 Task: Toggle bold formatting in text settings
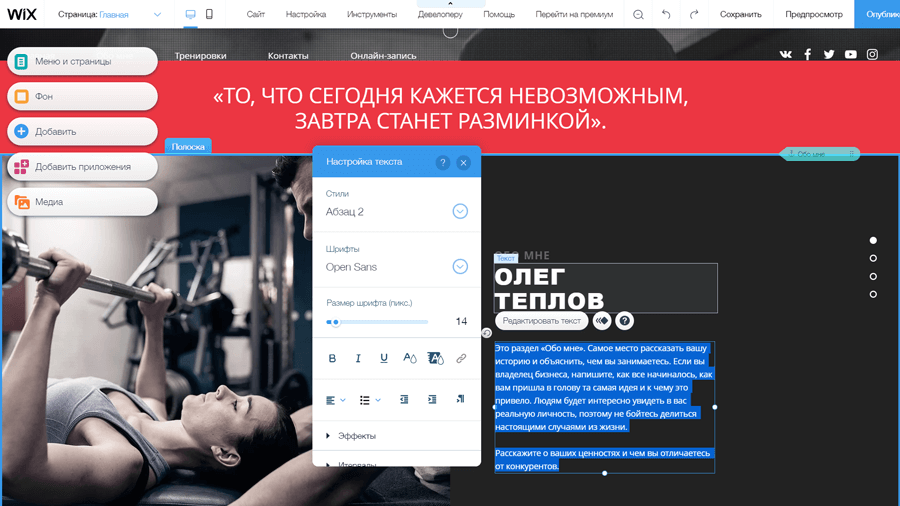coord(332,358)
